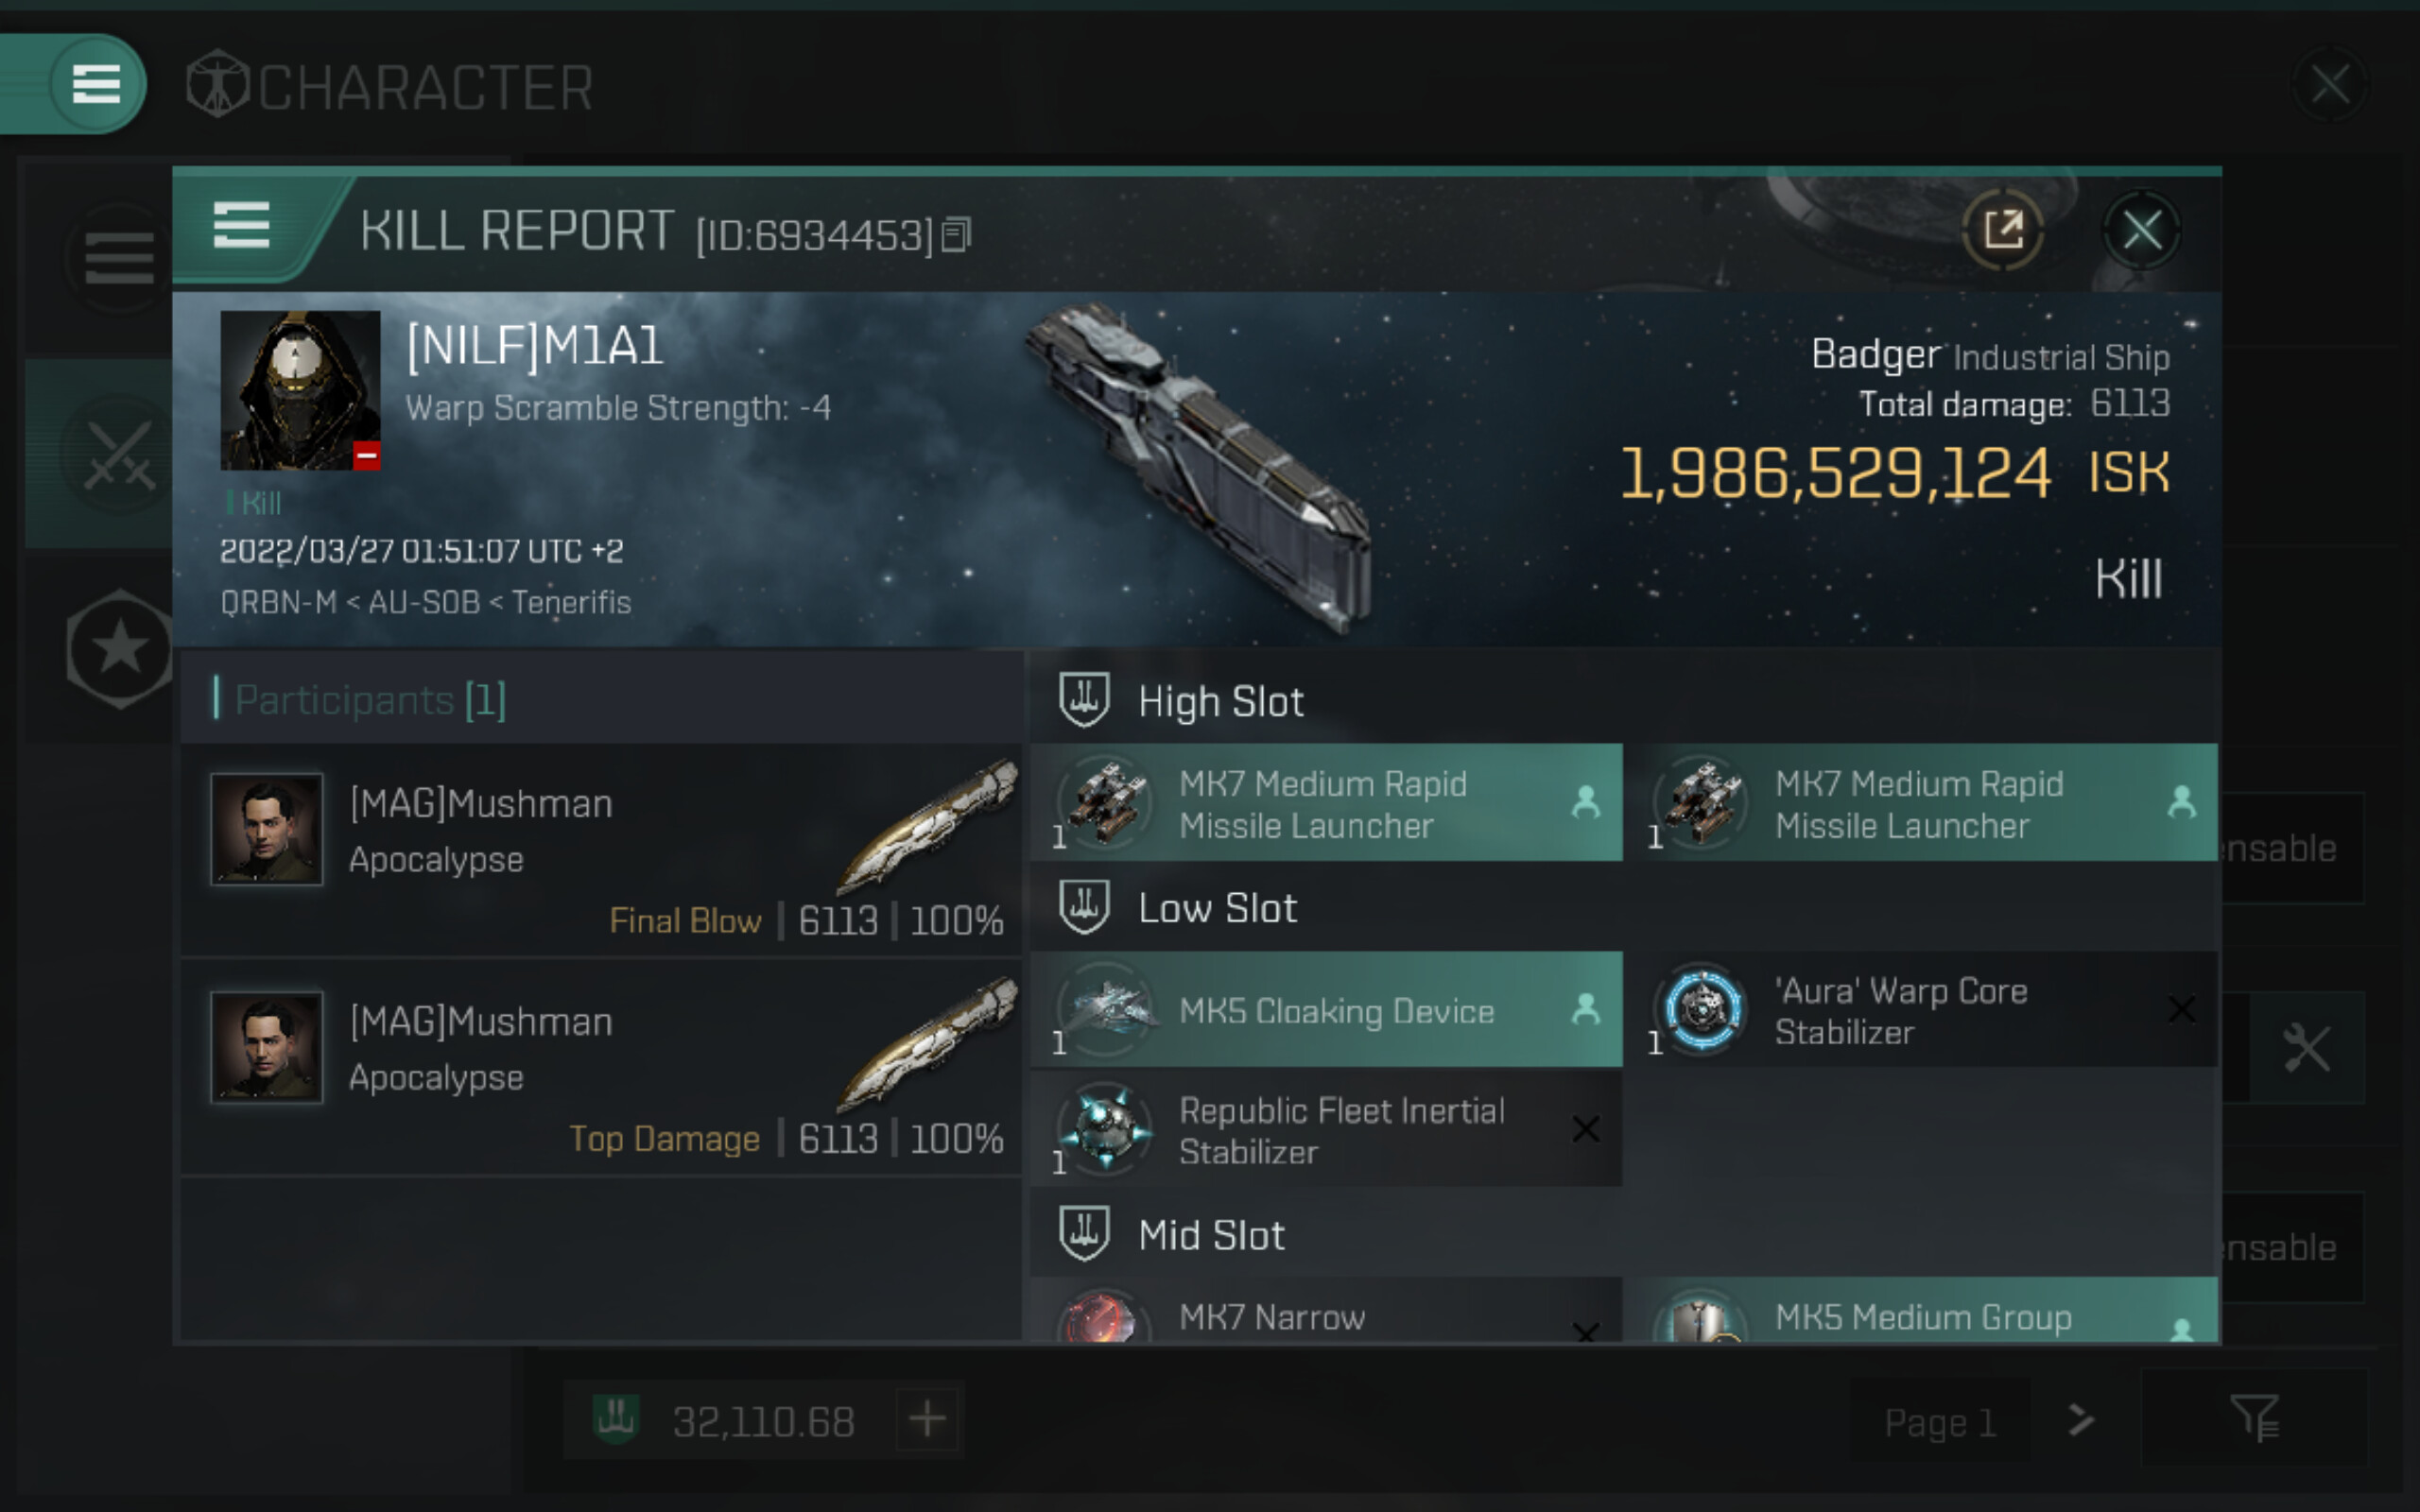The image size is (2420, 1512).
Task: Select the crossed swords combat sidebar icon
Action: [x=119, y=455]
